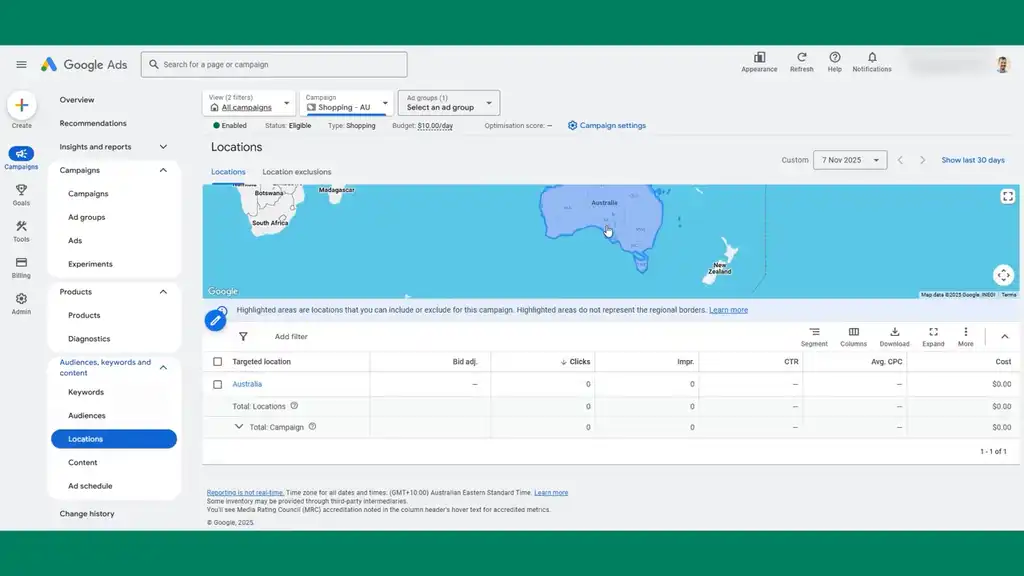Click the Download table icon

894,333
